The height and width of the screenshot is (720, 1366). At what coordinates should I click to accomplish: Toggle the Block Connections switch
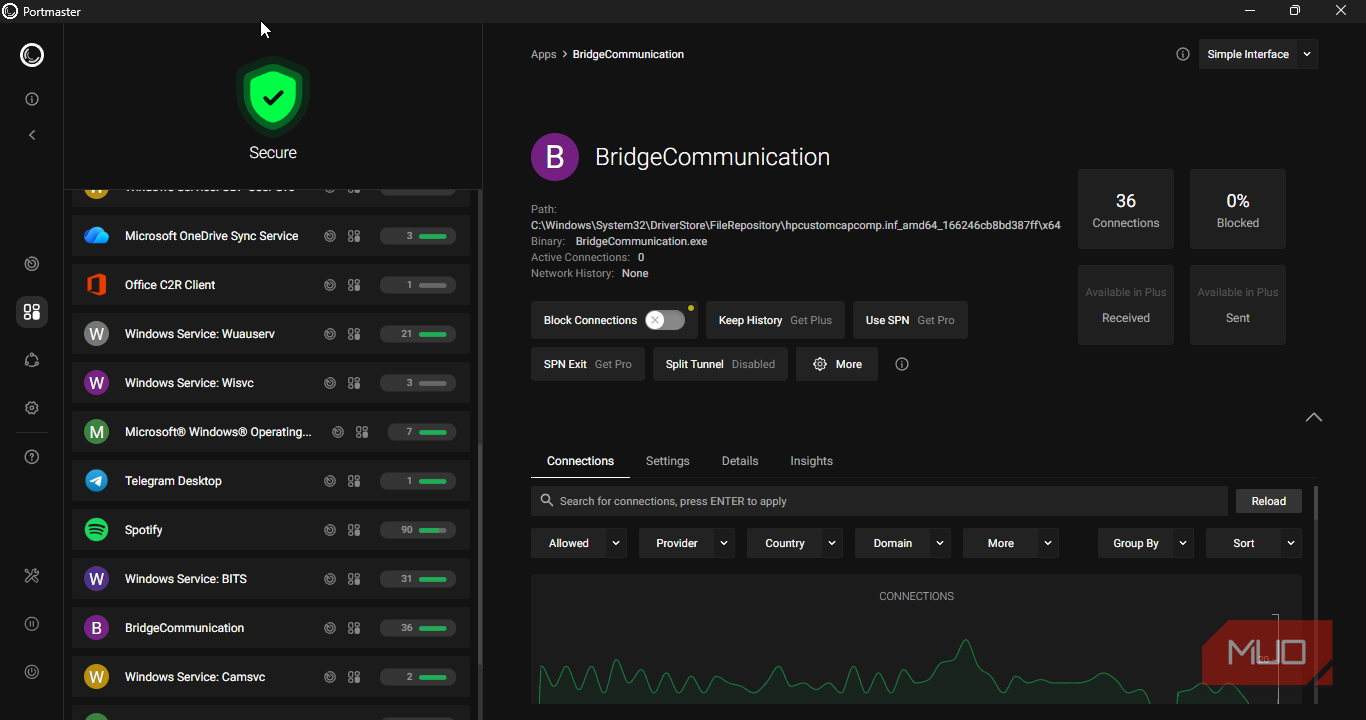point(665,320)
